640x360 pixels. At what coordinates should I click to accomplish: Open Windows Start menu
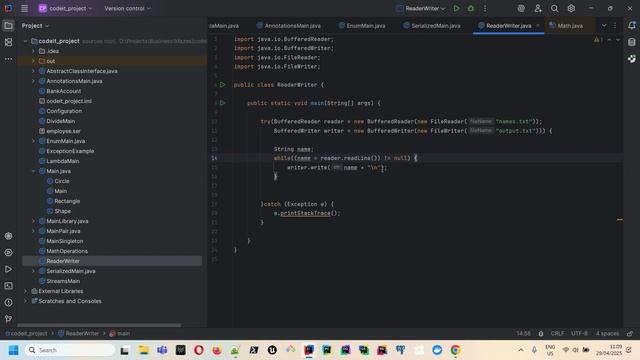(x=13, y=350)
